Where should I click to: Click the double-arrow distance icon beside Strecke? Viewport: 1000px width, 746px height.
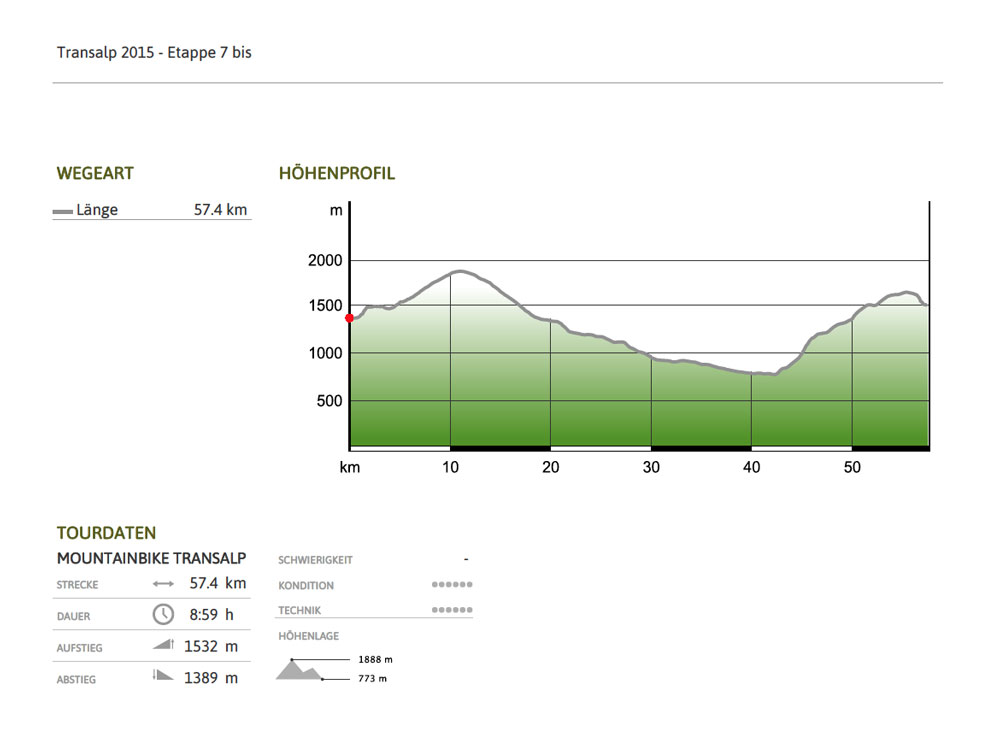(163, 584)
